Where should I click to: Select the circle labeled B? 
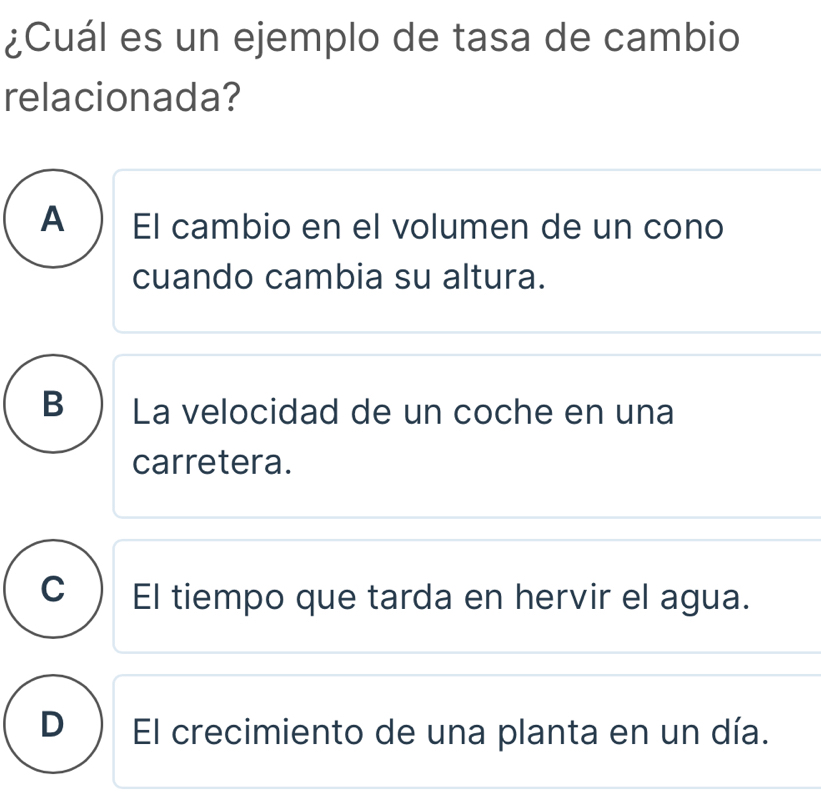point(53,404)
